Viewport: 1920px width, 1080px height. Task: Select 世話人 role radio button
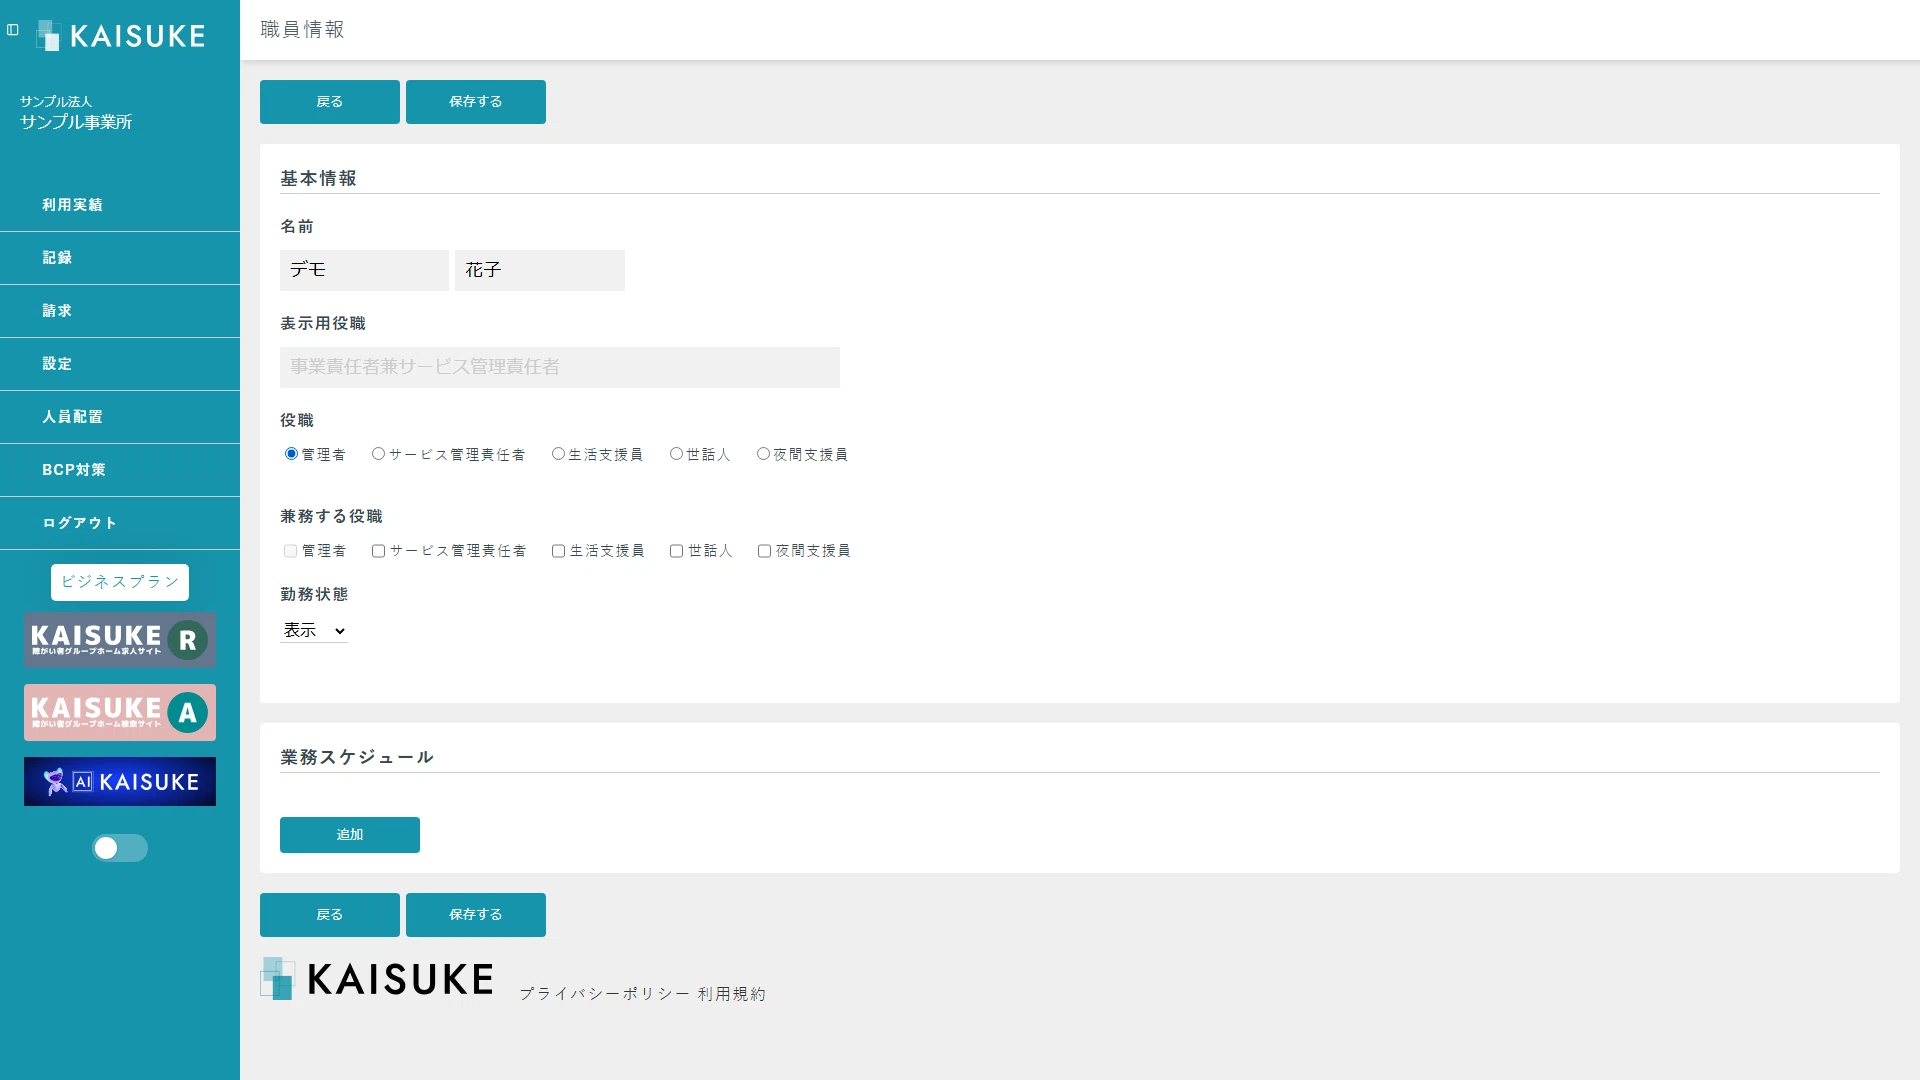tap(676, 454)
